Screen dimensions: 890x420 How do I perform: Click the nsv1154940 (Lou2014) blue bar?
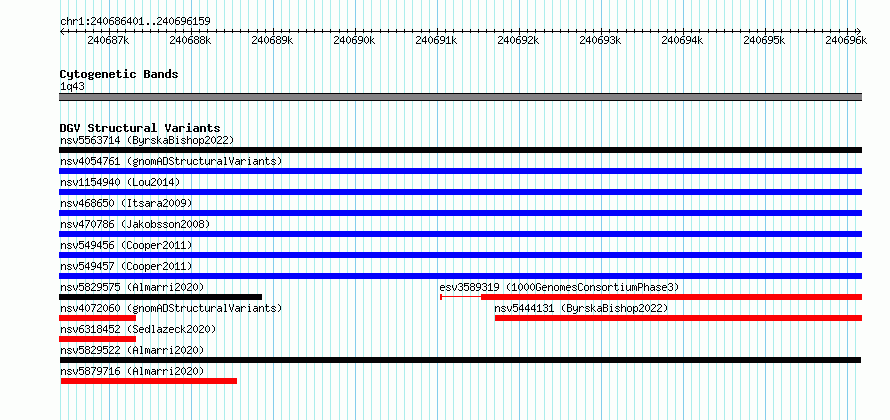460,192
